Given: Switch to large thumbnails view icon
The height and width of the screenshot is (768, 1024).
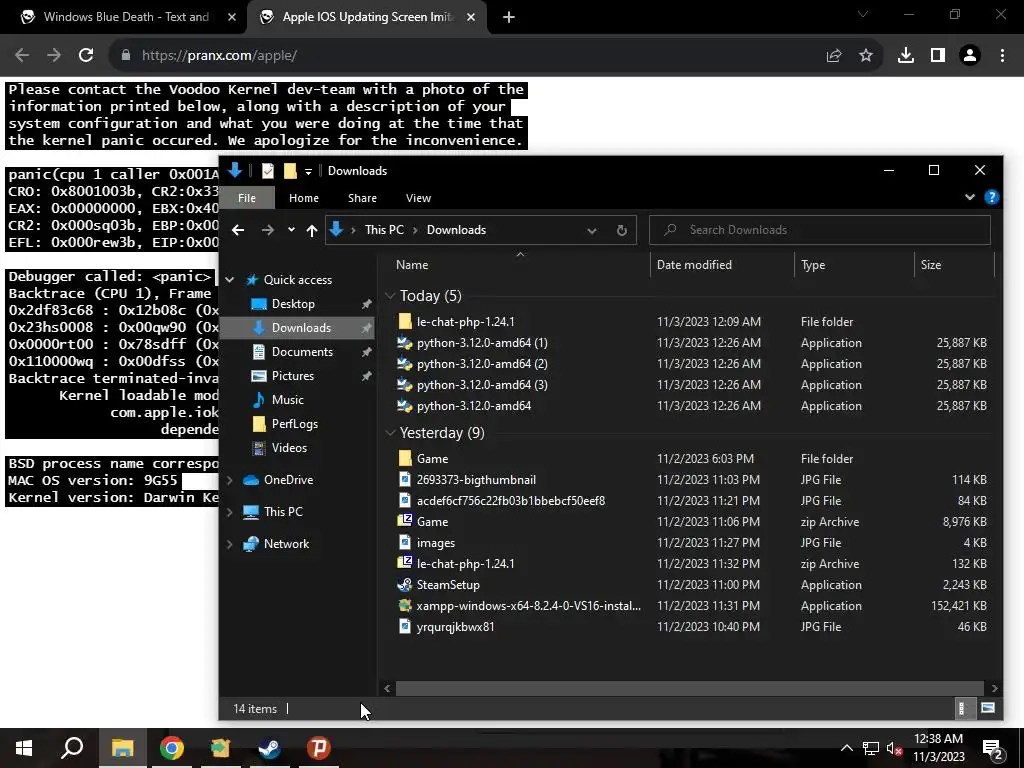Looking at the screenshot, I should point(987,709).
